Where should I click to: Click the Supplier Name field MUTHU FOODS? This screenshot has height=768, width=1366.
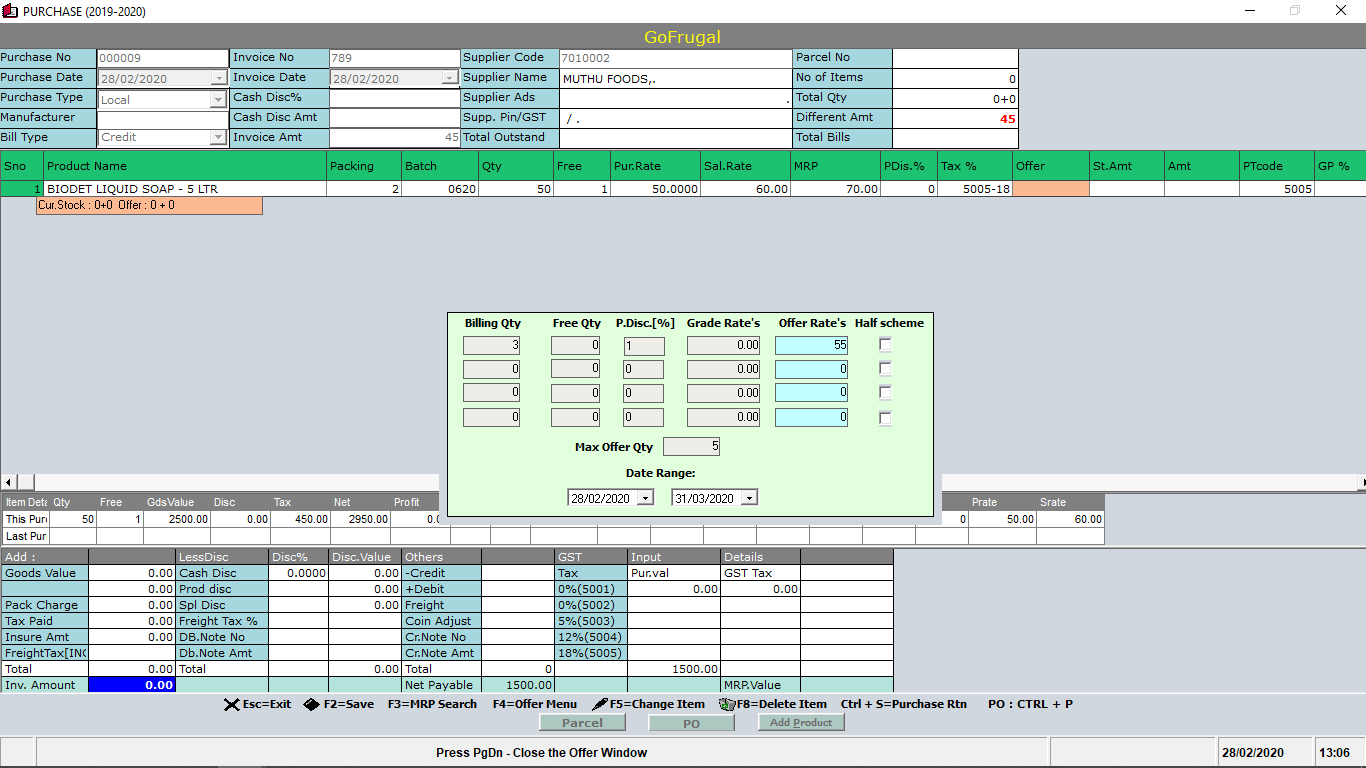coord(675,78)
